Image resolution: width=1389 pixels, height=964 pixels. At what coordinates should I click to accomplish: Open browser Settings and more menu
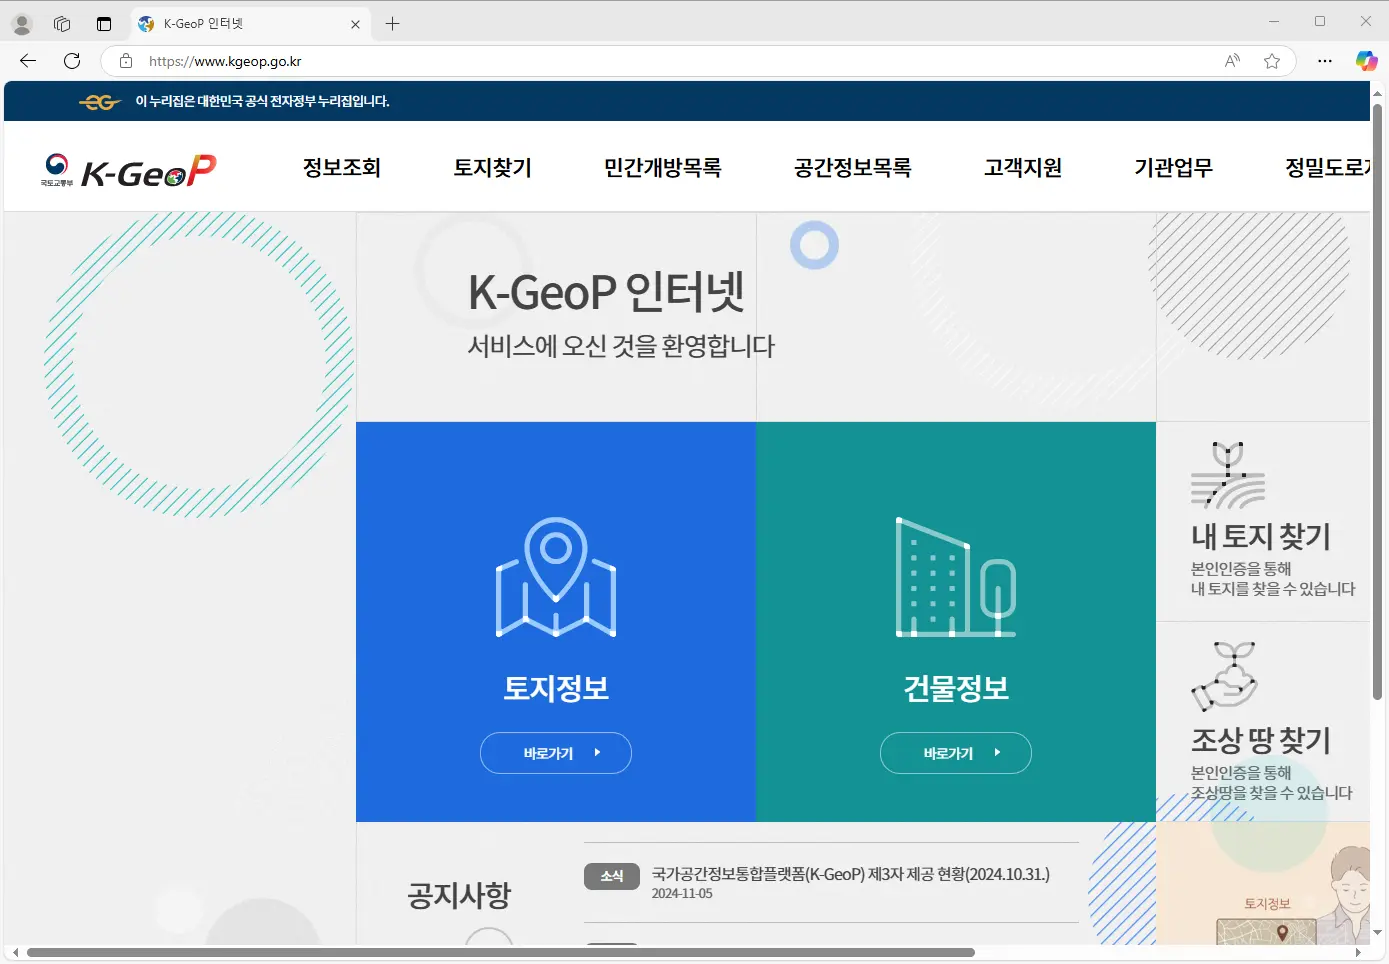coord(1325,61)
